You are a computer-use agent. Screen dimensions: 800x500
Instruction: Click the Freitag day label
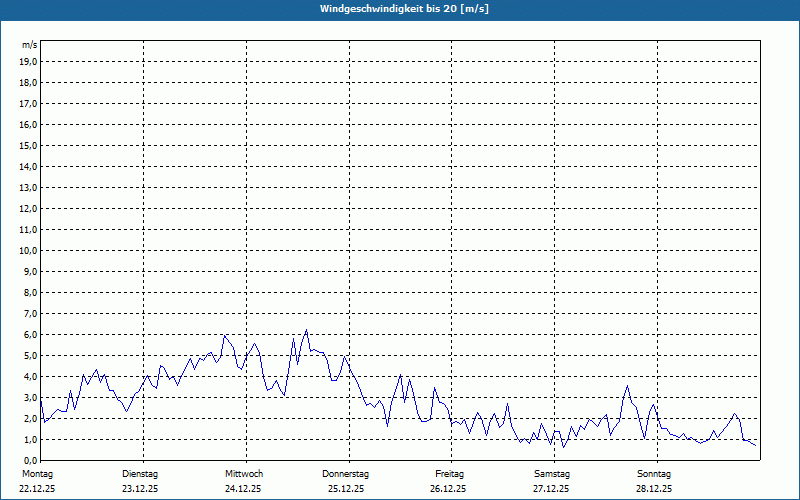tap(449, 473)
